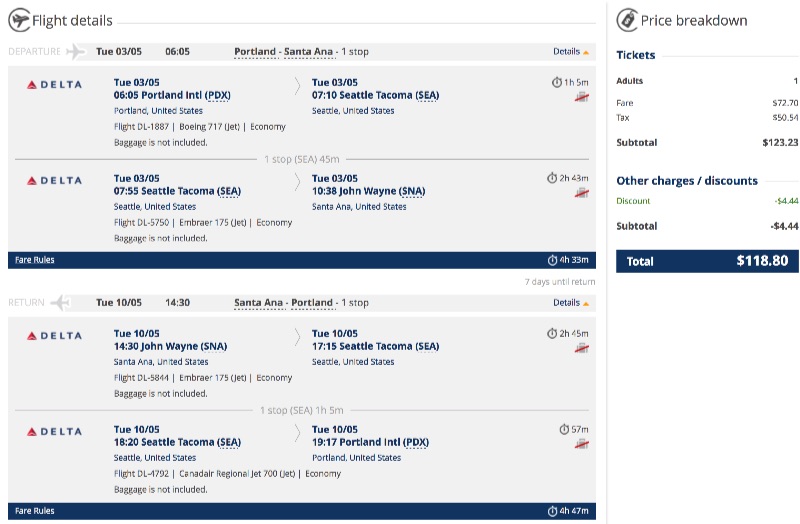Click the Santa Ana - Portland route title
800x524 pixels.
click(283, 303)
